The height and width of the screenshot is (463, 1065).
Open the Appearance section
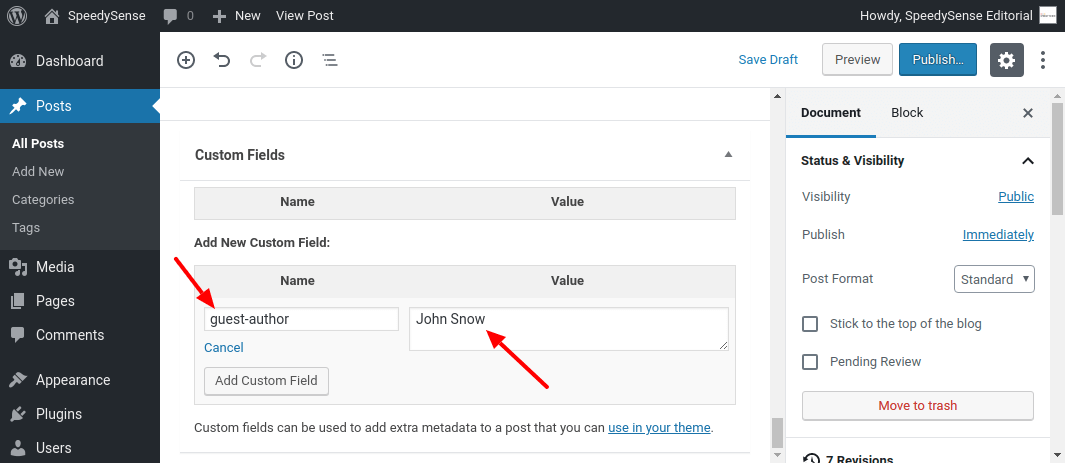[79, 380]
